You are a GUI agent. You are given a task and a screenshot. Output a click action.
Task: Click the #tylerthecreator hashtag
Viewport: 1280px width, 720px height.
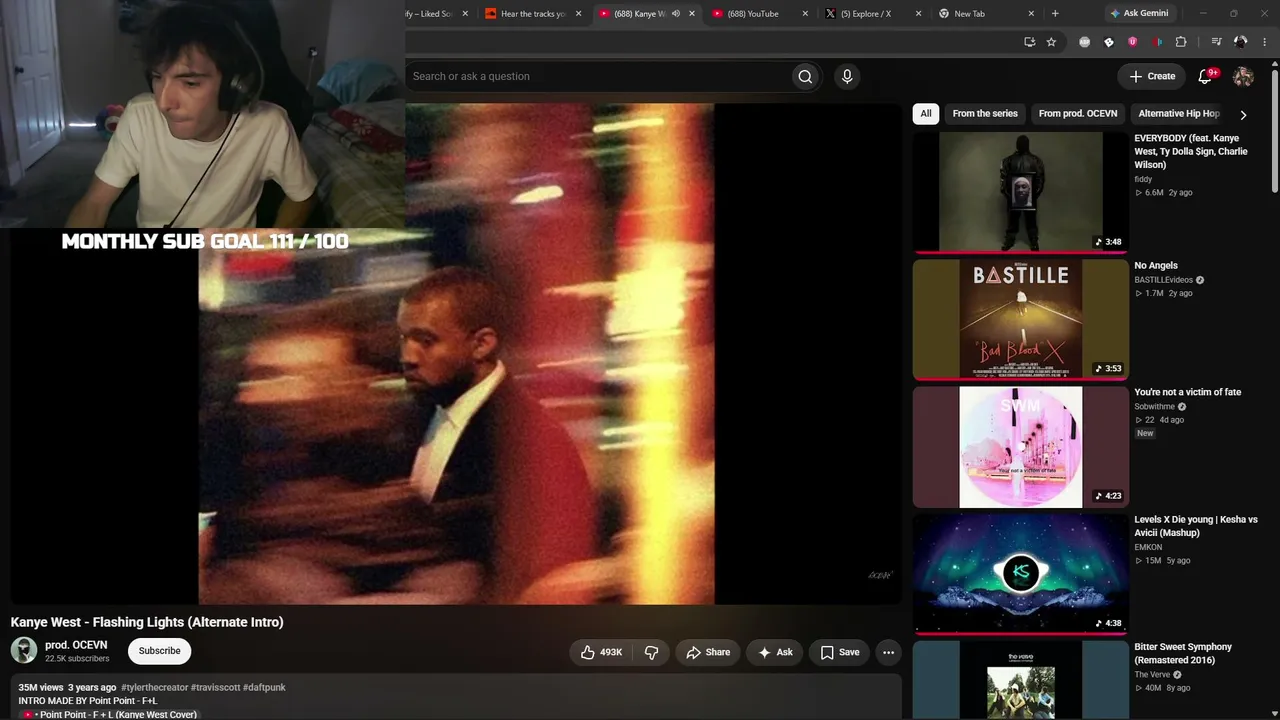pyautogui.click(x=154, y=687)
